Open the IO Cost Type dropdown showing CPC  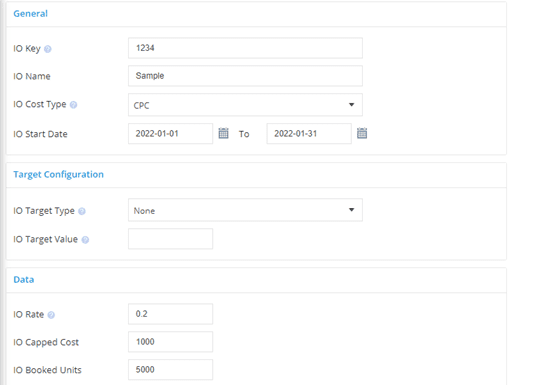[245, 104]
